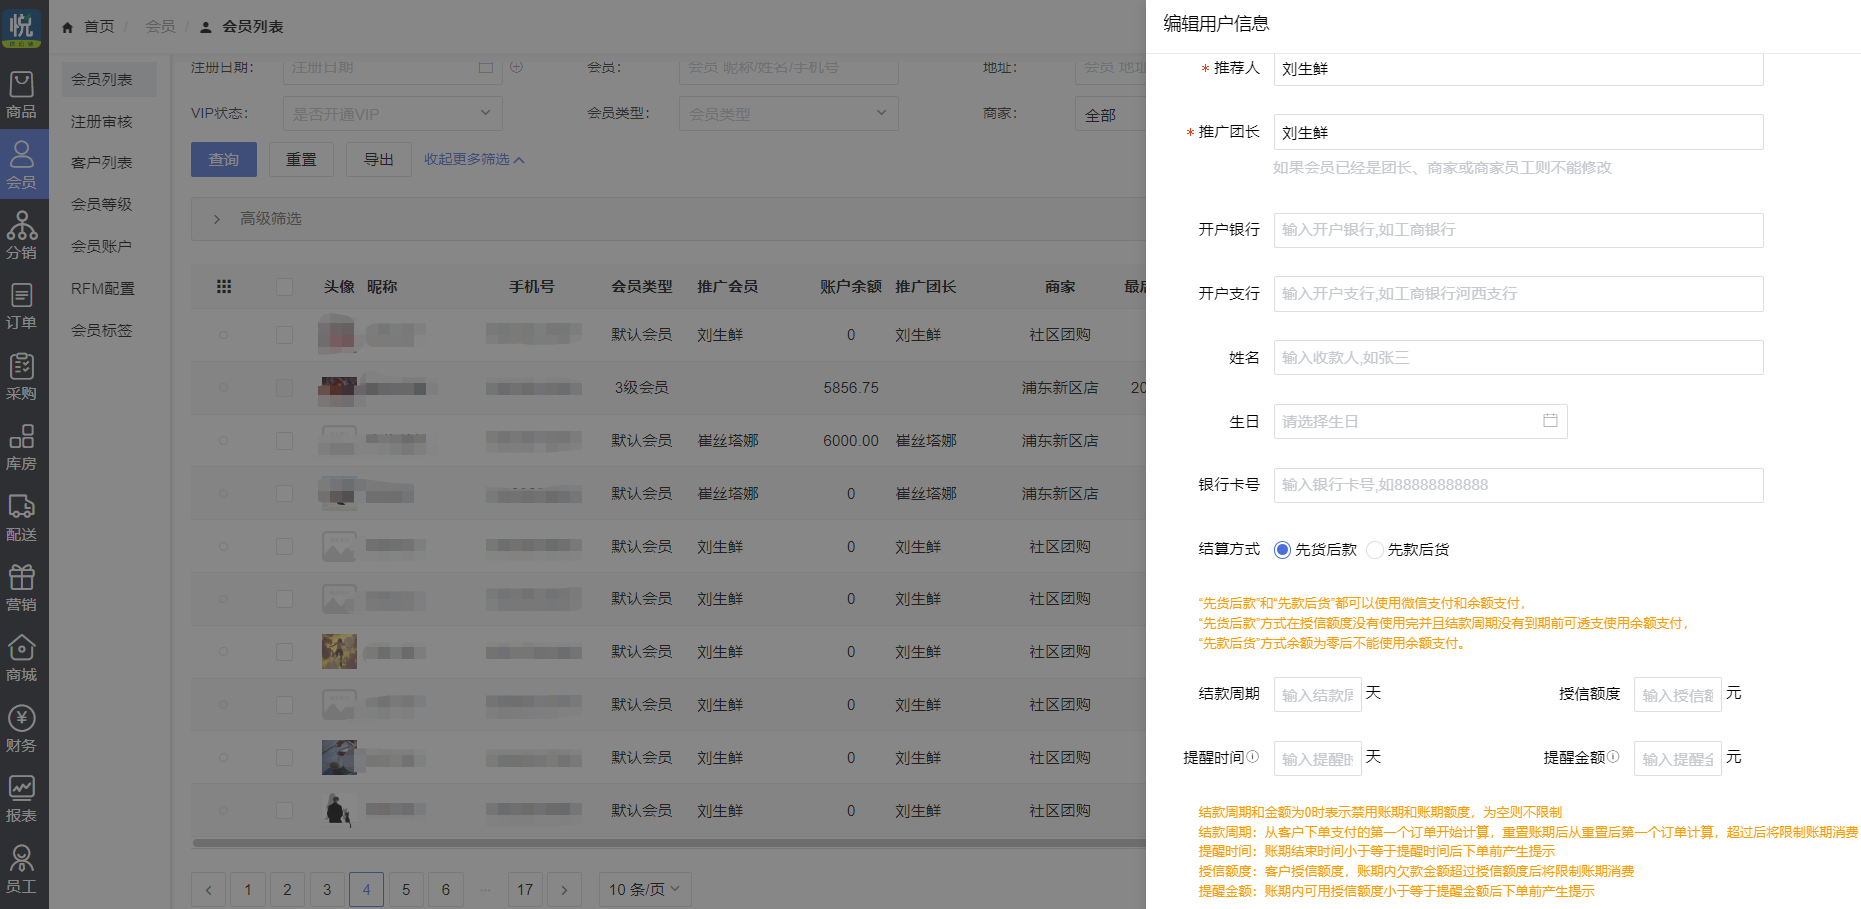Viewport: 1861px width, 909px height.
Task: Open the 配送 (Delivery) sidebar icon
Action: pyautogui.click(x=21, y=518)
